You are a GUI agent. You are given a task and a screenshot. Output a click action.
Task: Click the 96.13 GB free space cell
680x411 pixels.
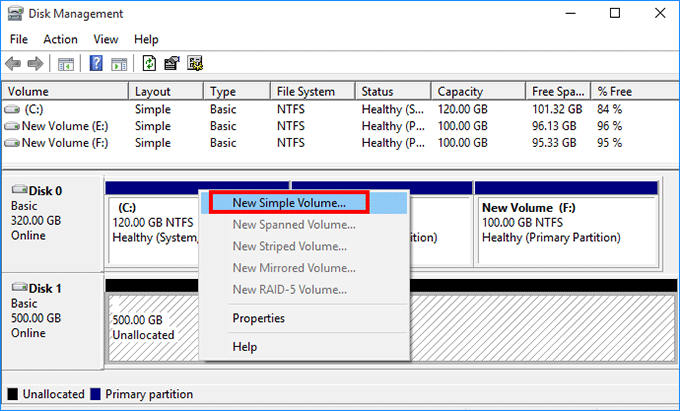(x=554, y=126)
